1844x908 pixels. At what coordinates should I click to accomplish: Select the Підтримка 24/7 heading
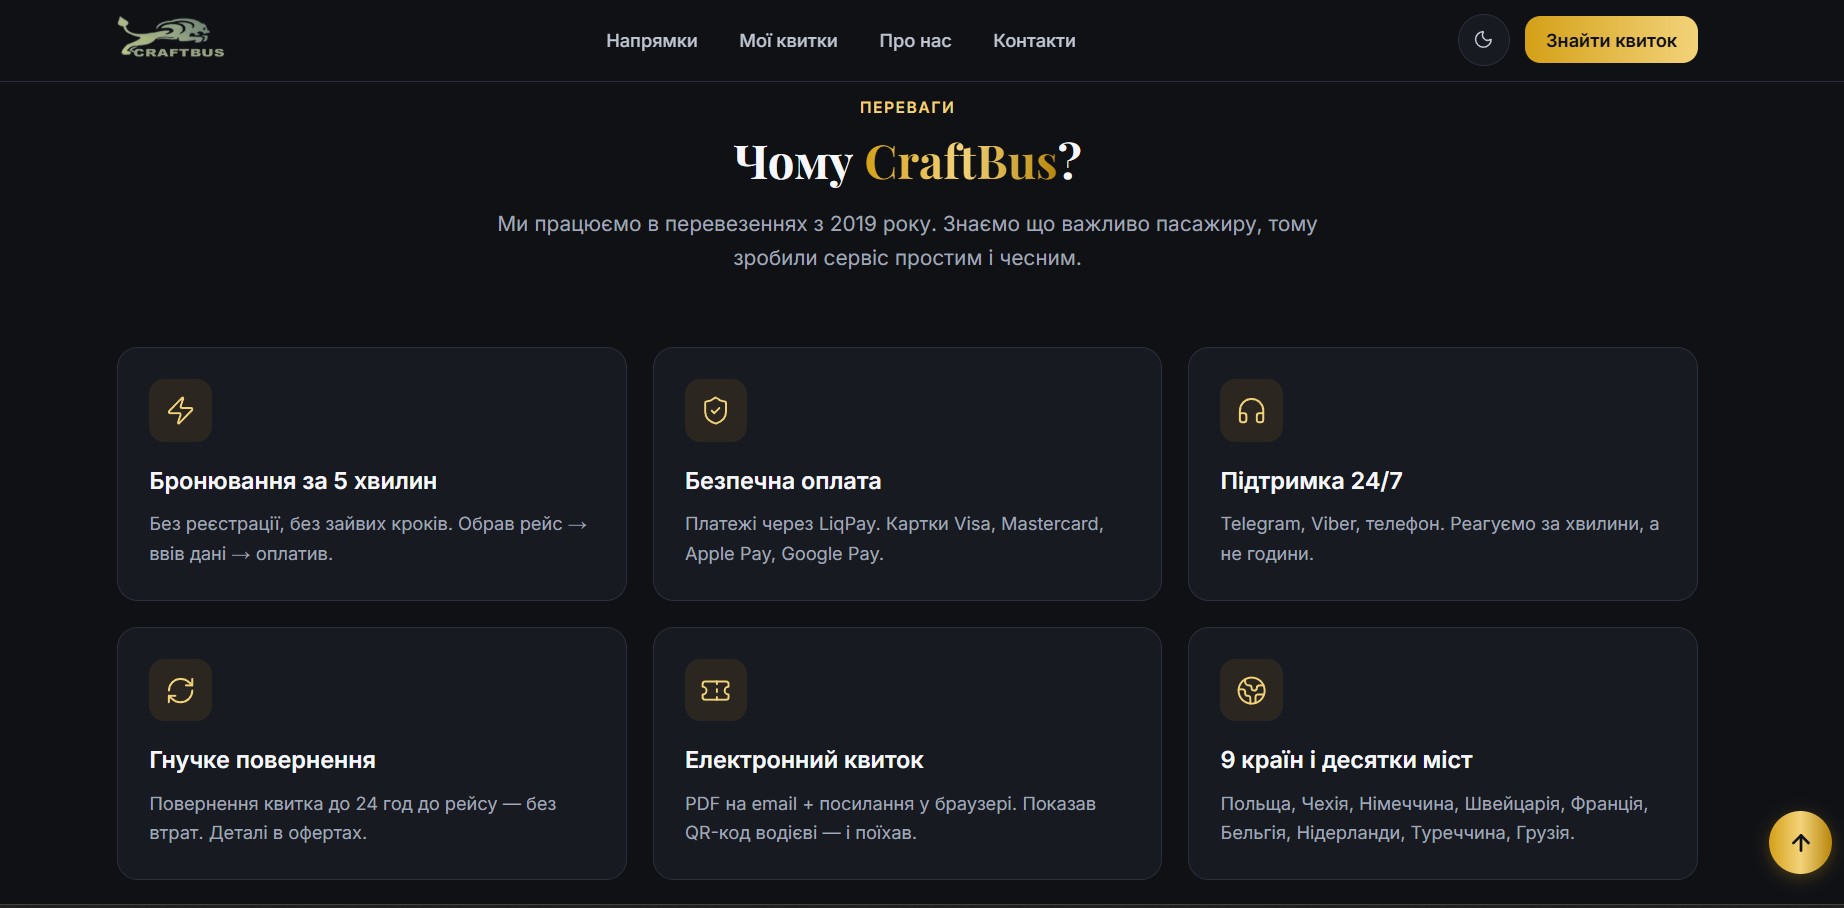(1311, 481)
